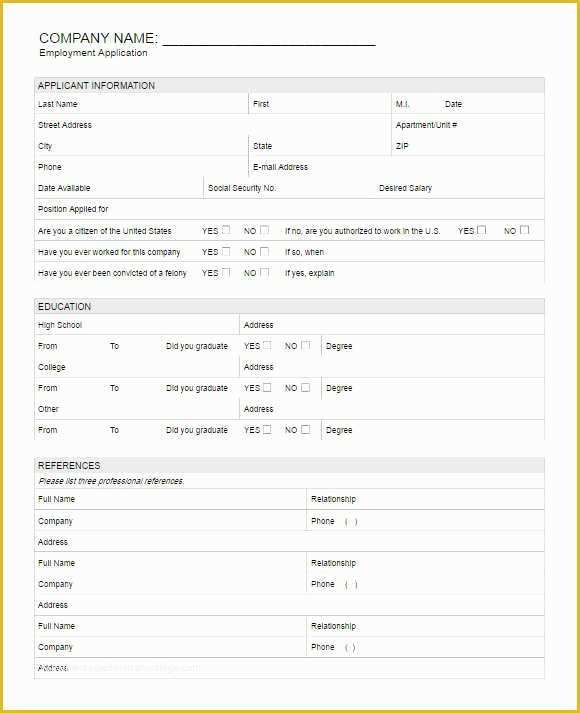
Task: Click the 'If so, when' field
Action: pos(413,251)
